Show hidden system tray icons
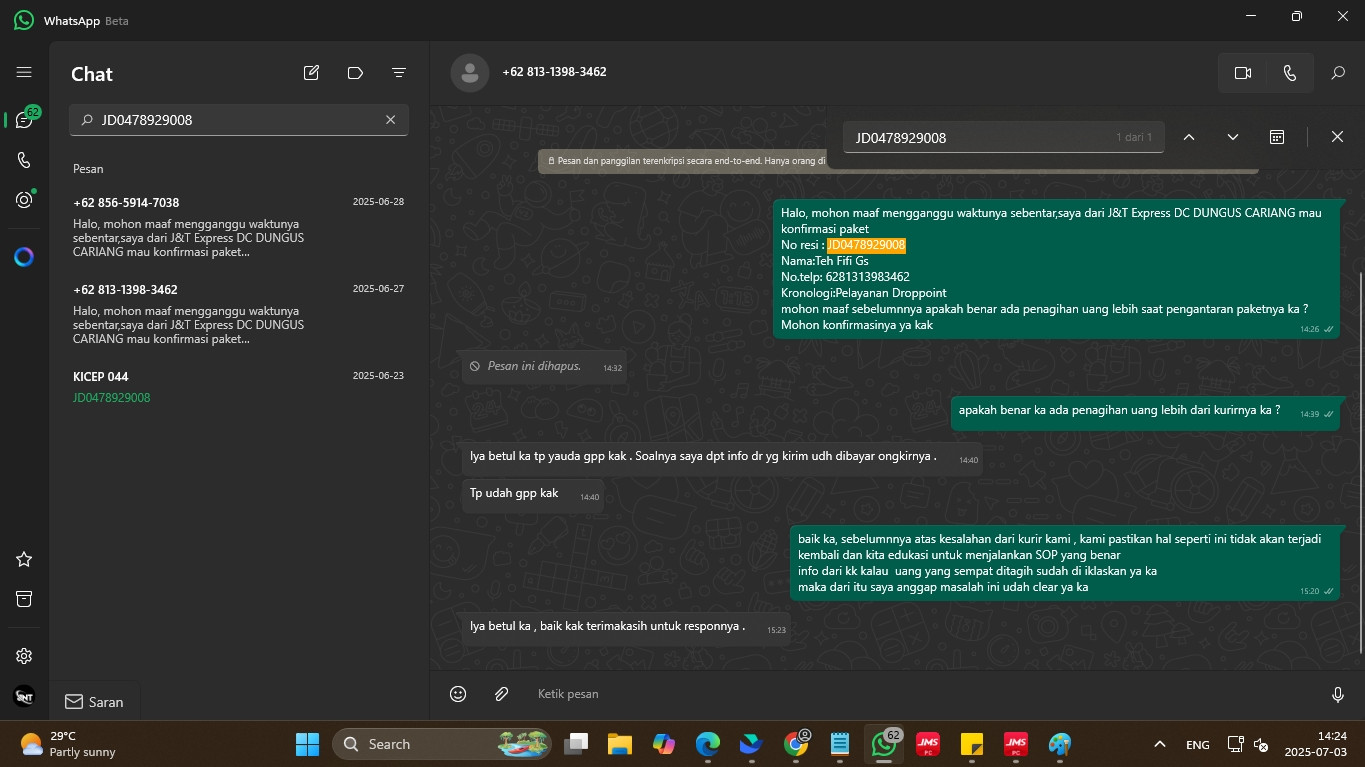The height and width of the screenshot is (767, 1365). pyautogui.click(x=1160, y=744)
